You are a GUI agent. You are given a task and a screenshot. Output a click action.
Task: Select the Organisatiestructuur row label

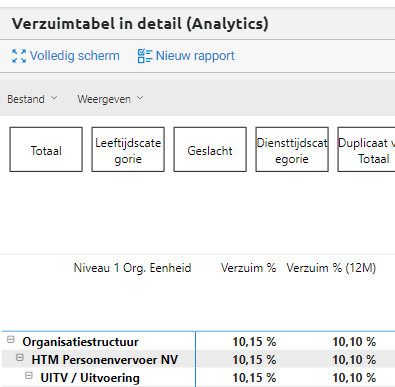(80, 342)
